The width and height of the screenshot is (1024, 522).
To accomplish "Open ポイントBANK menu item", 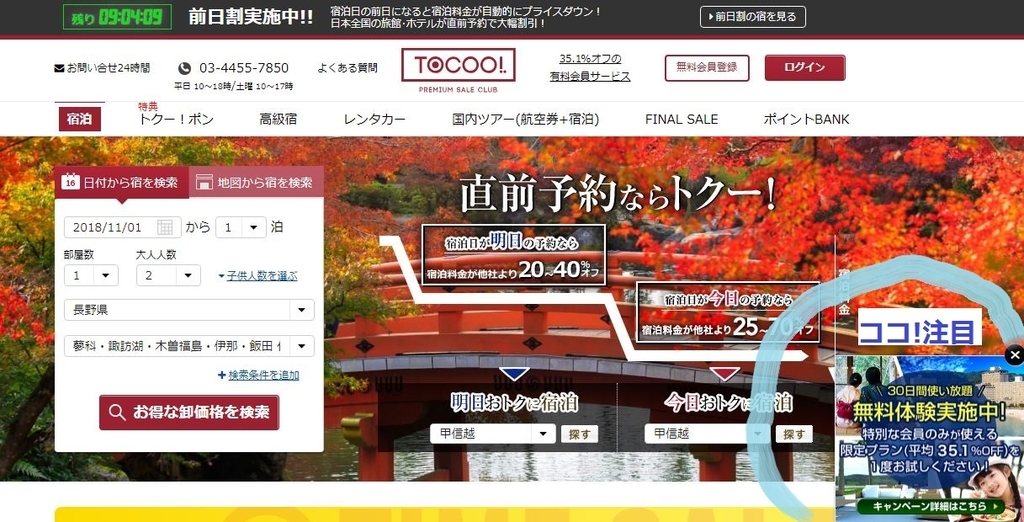I will [x=807, y=120].
